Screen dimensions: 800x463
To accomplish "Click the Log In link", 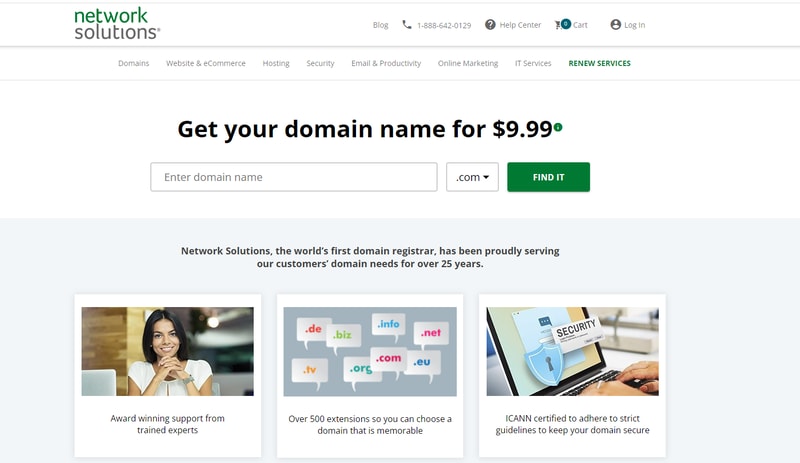I will point(635,25).
